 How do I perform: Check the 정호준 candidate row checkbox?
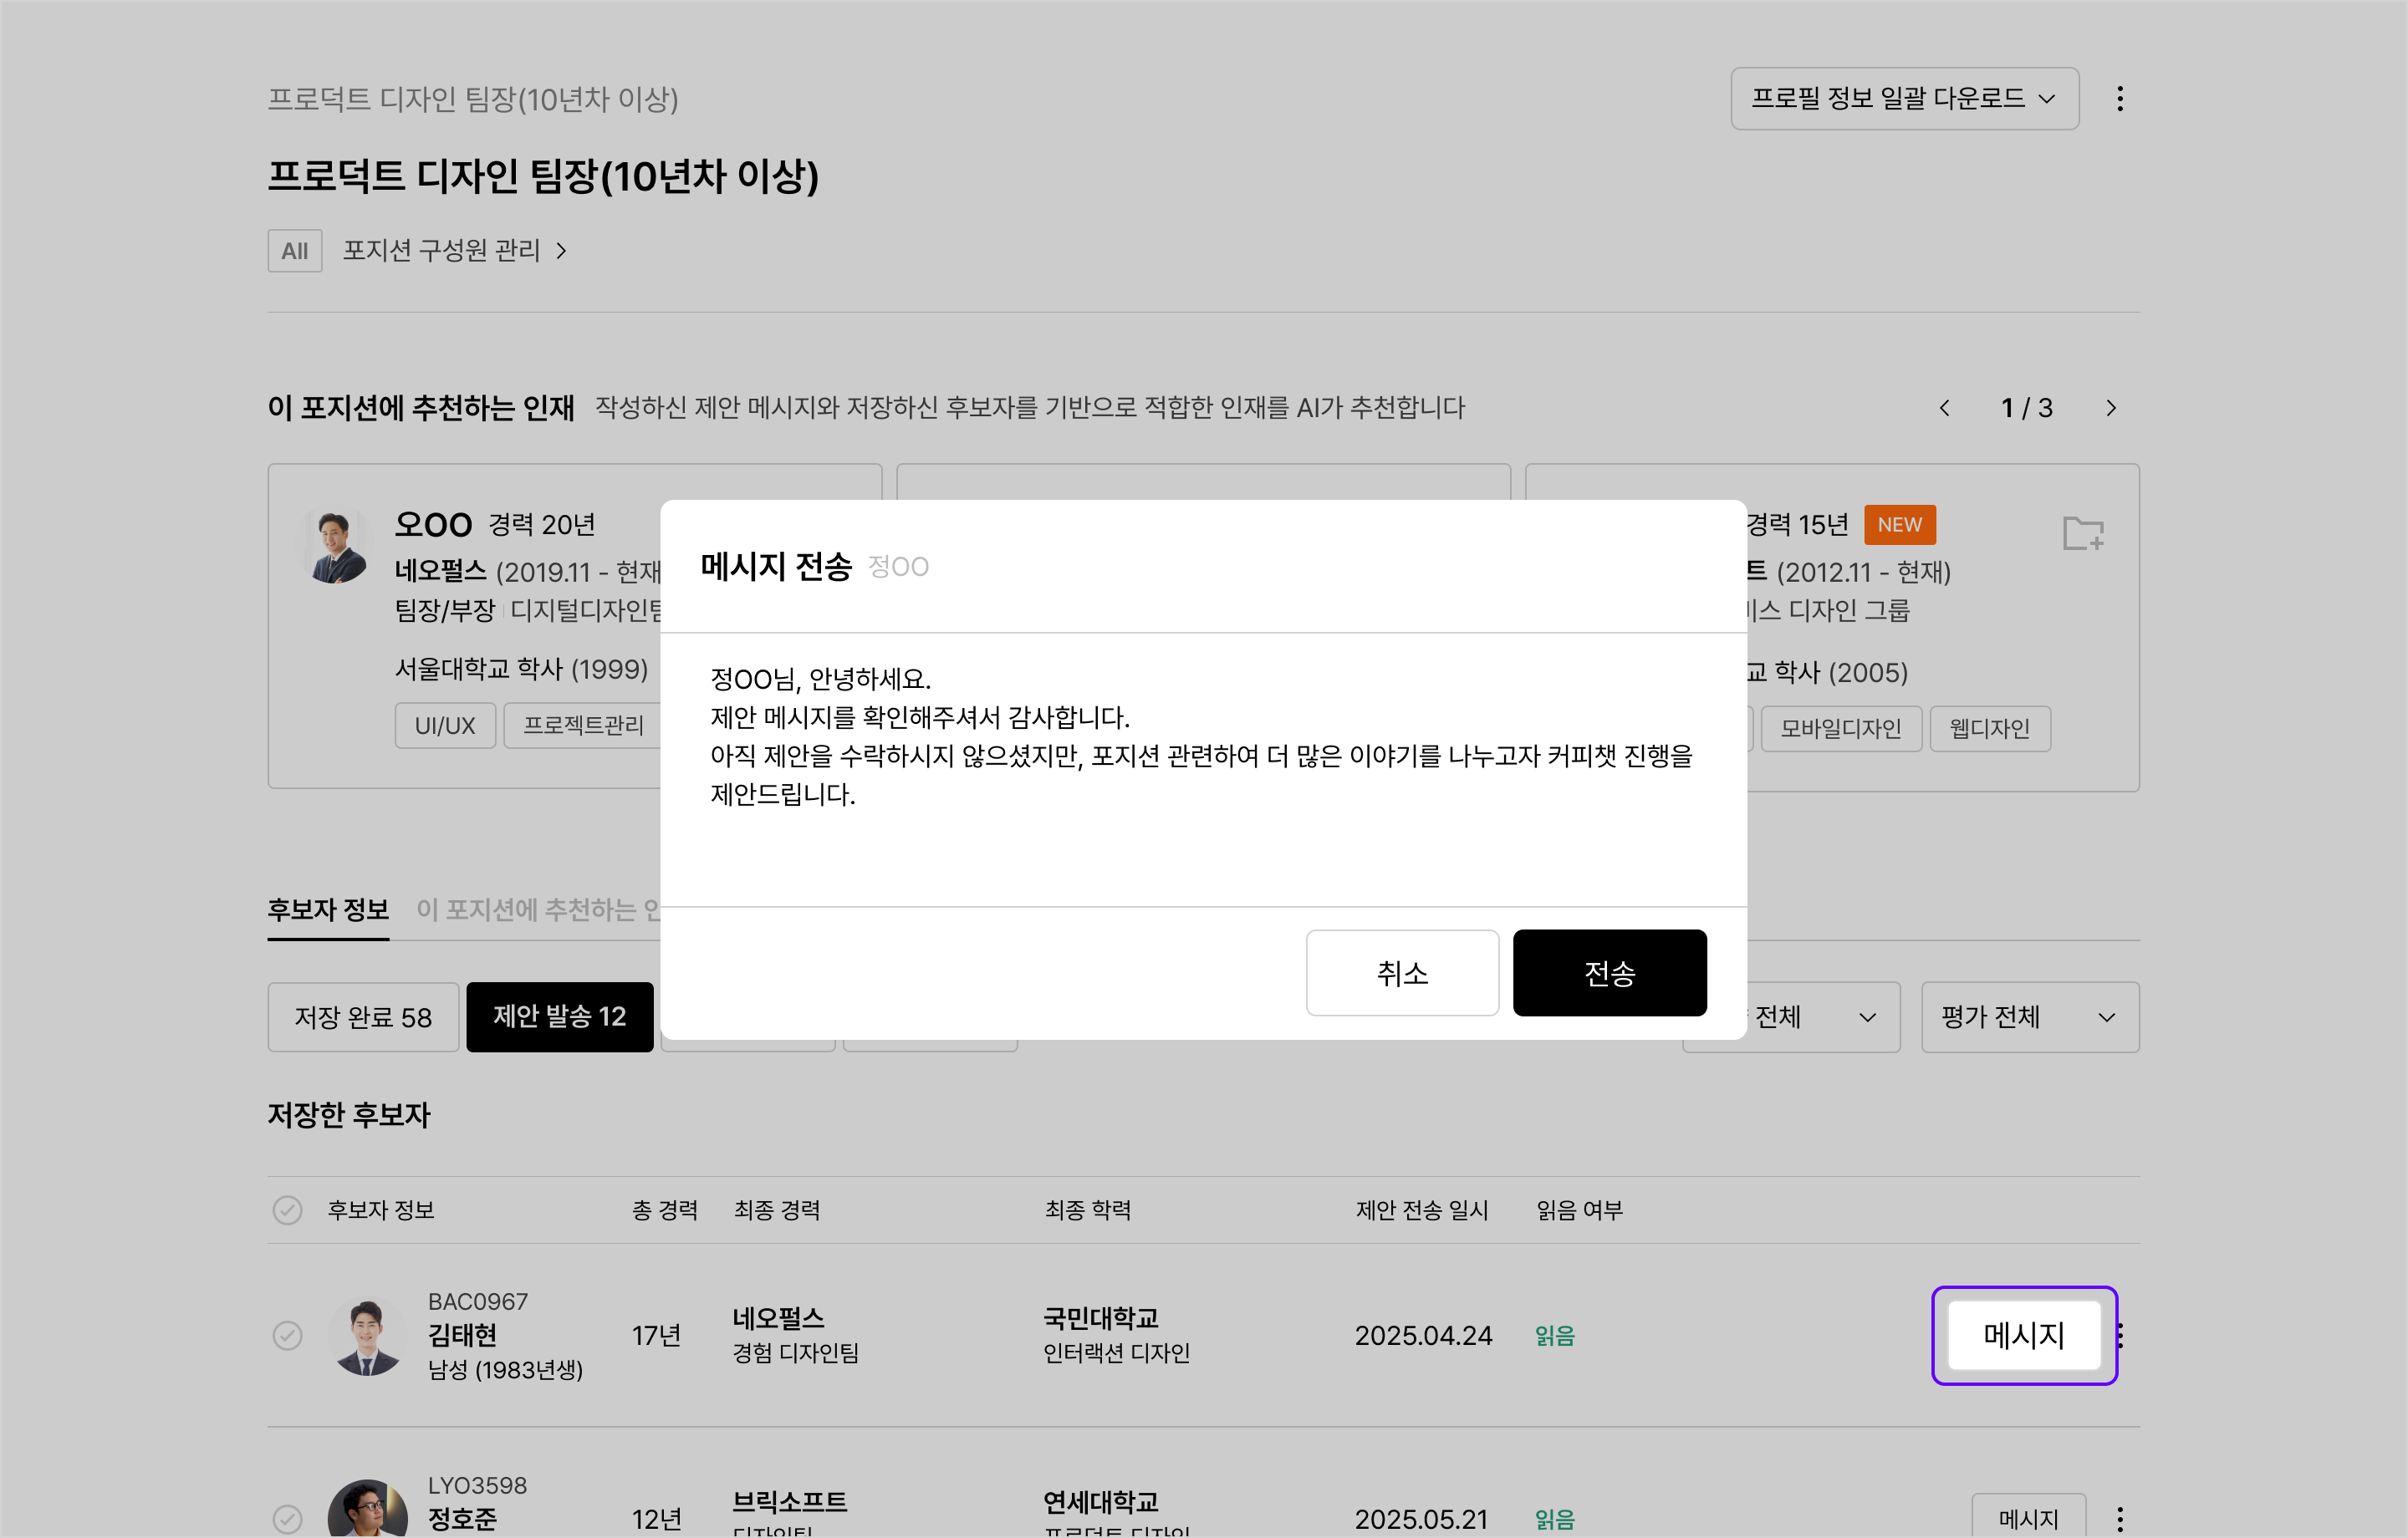(287, 1518)
